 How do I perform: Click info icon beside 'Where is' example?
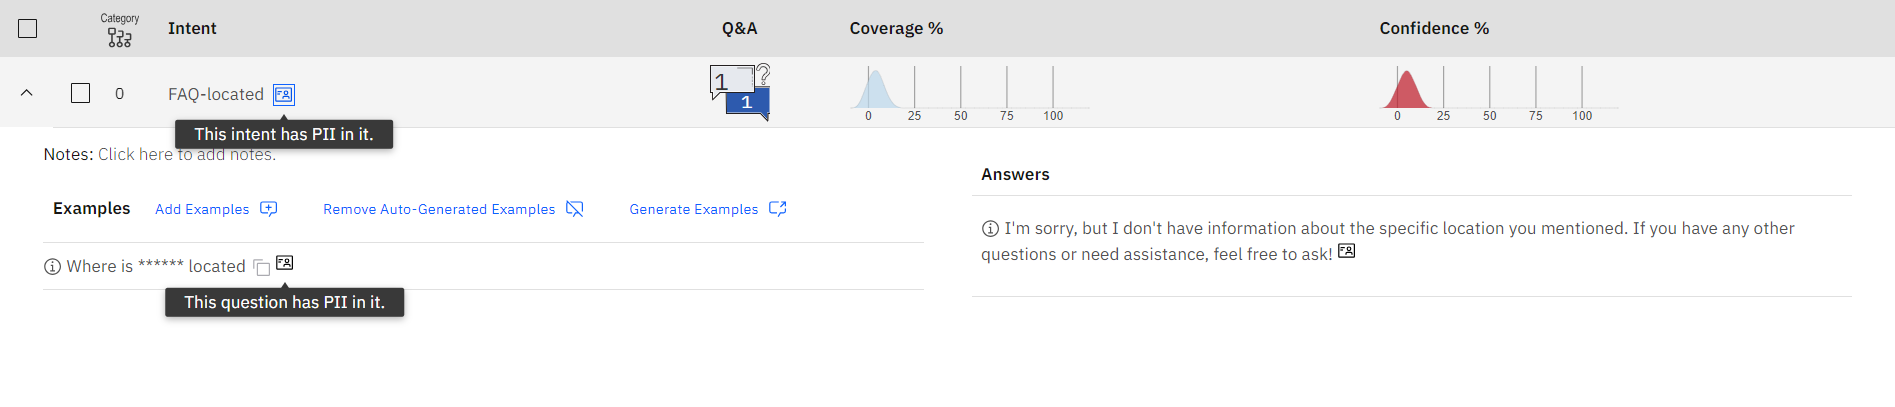point(53,266)
